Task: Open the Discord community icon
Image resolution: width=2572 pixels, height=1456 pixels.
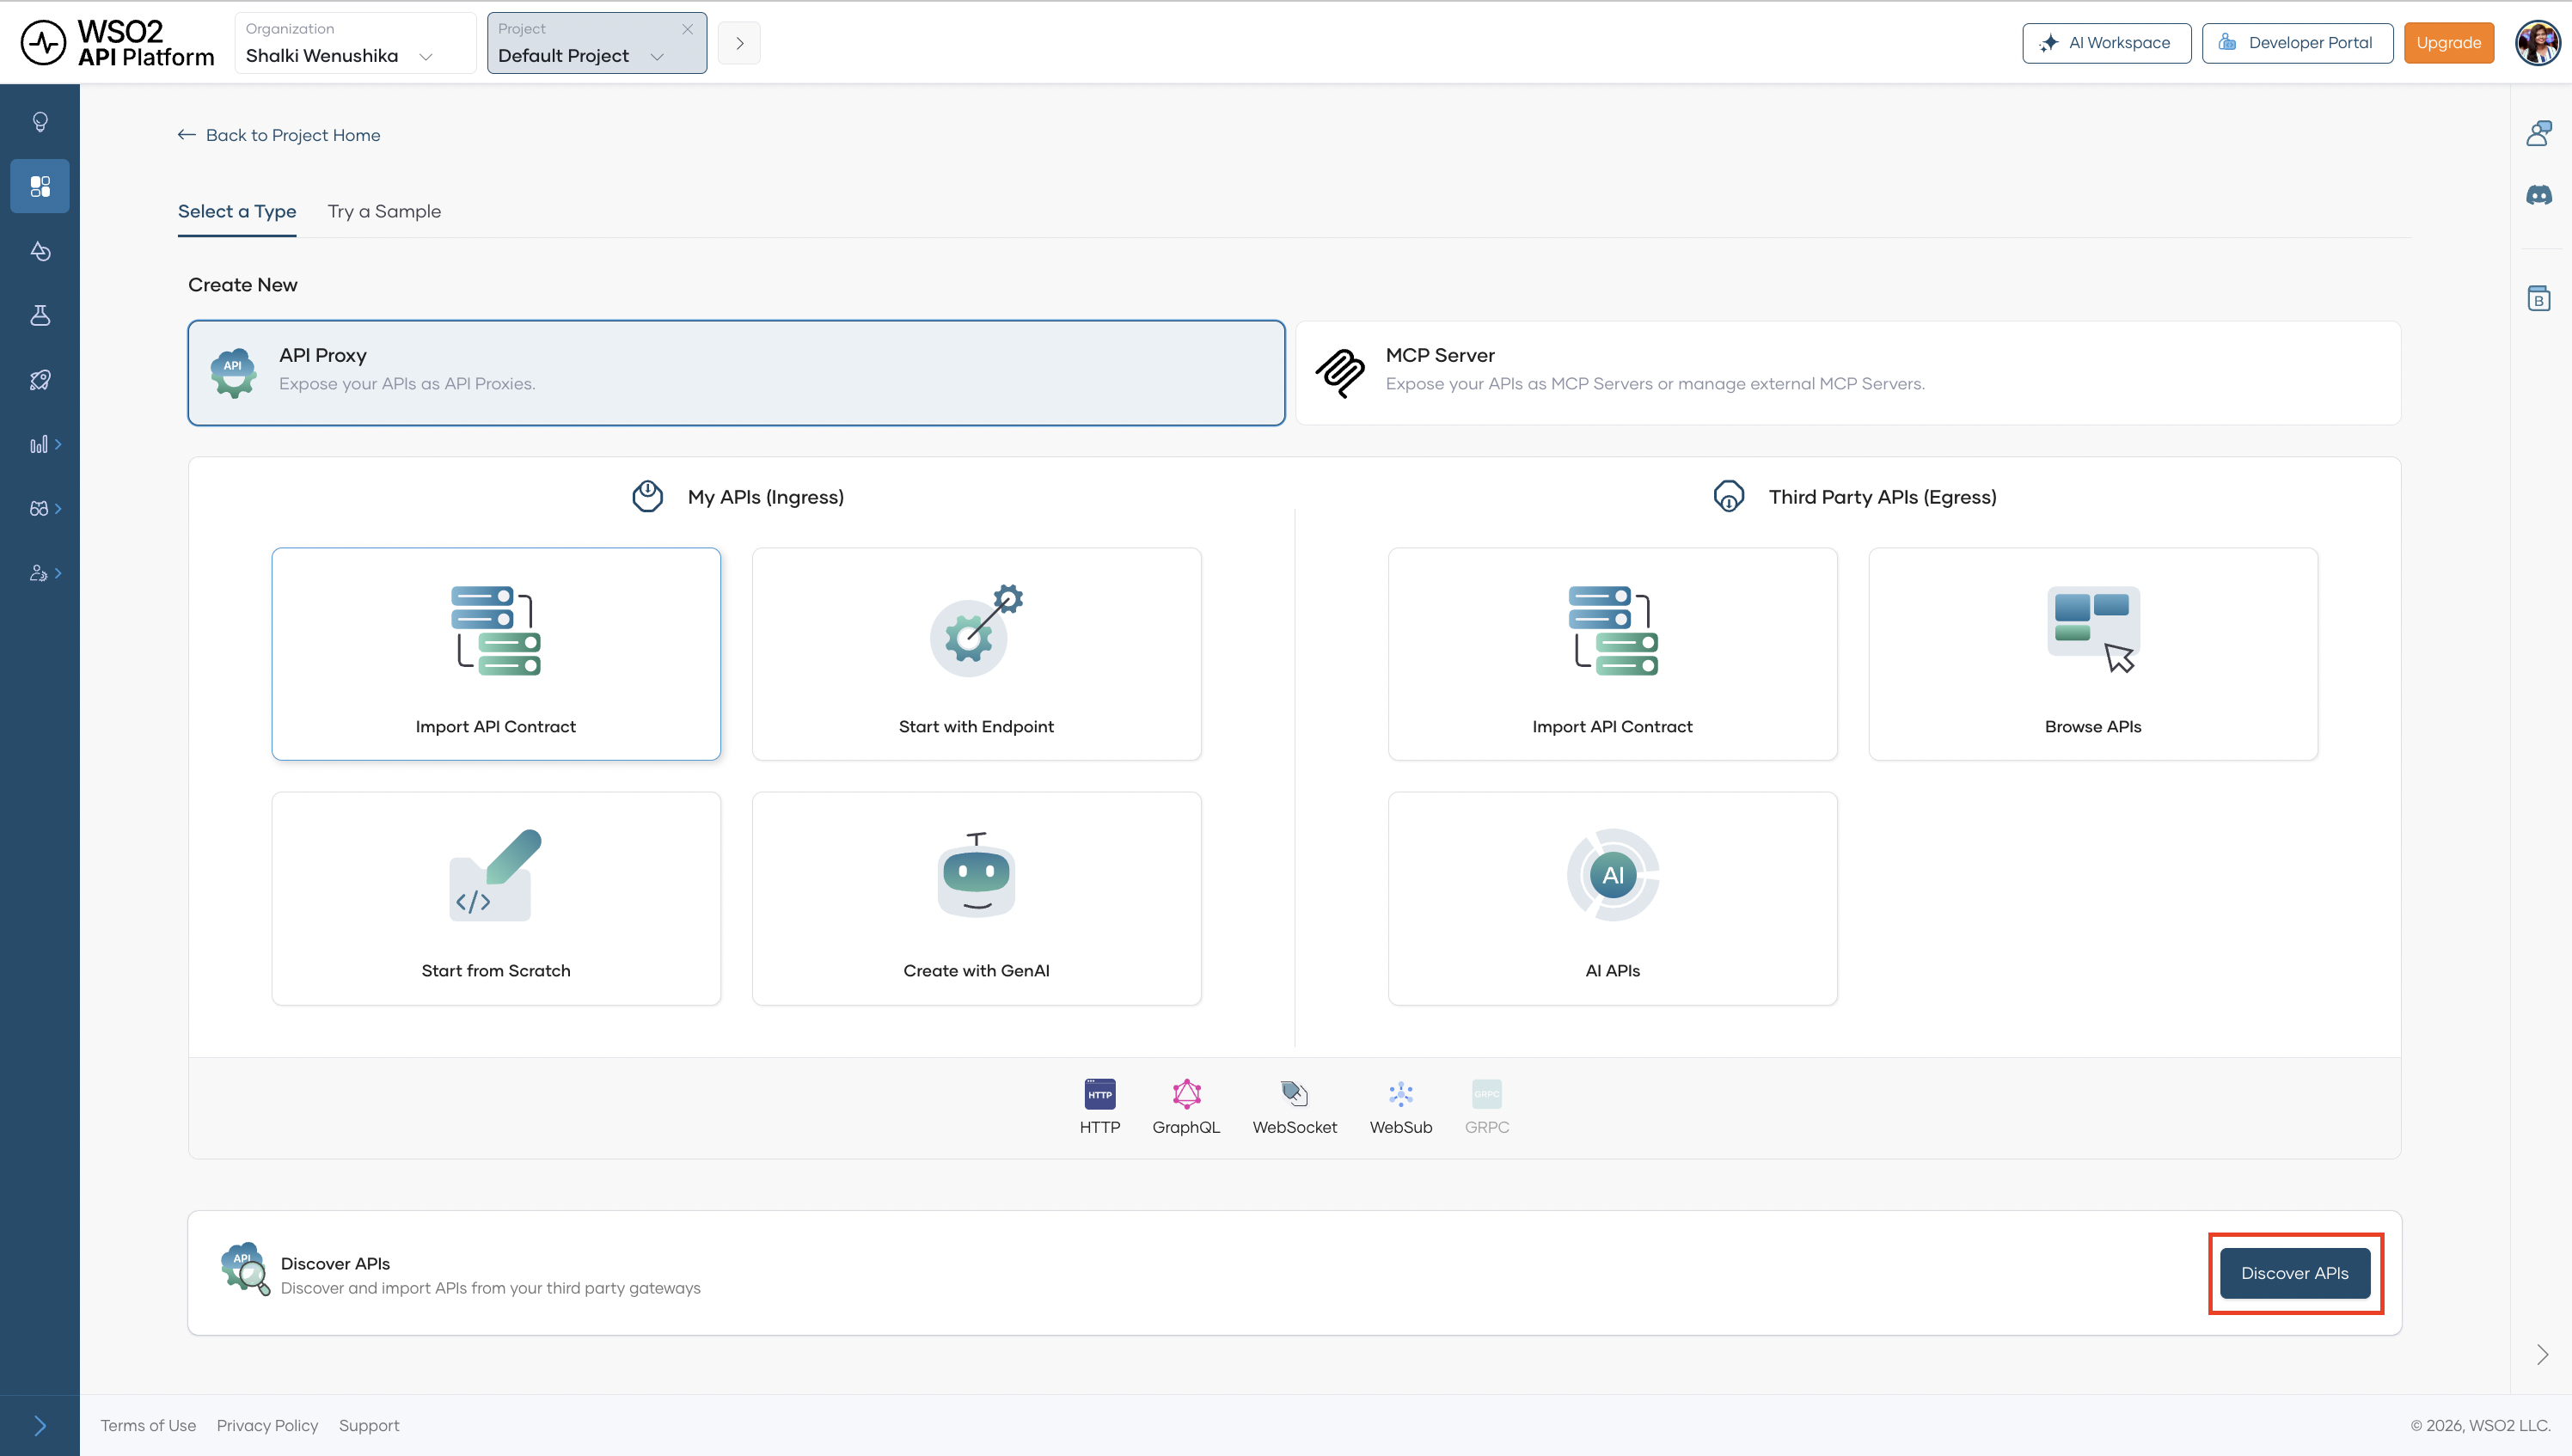Action: click(x=2539, y=195)
